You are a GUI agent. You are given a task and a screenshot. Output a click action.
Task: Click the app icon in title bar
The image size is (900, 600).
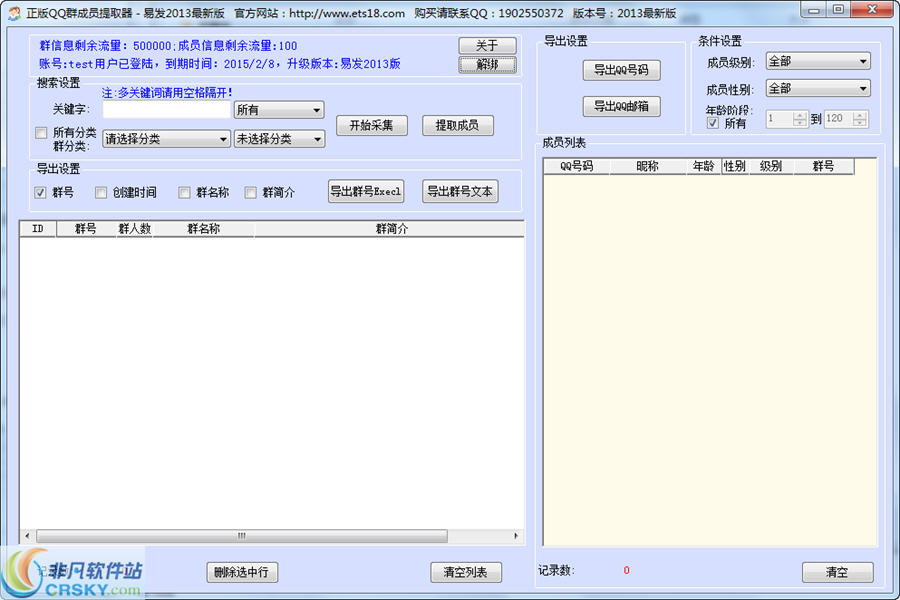click(14, 13)
